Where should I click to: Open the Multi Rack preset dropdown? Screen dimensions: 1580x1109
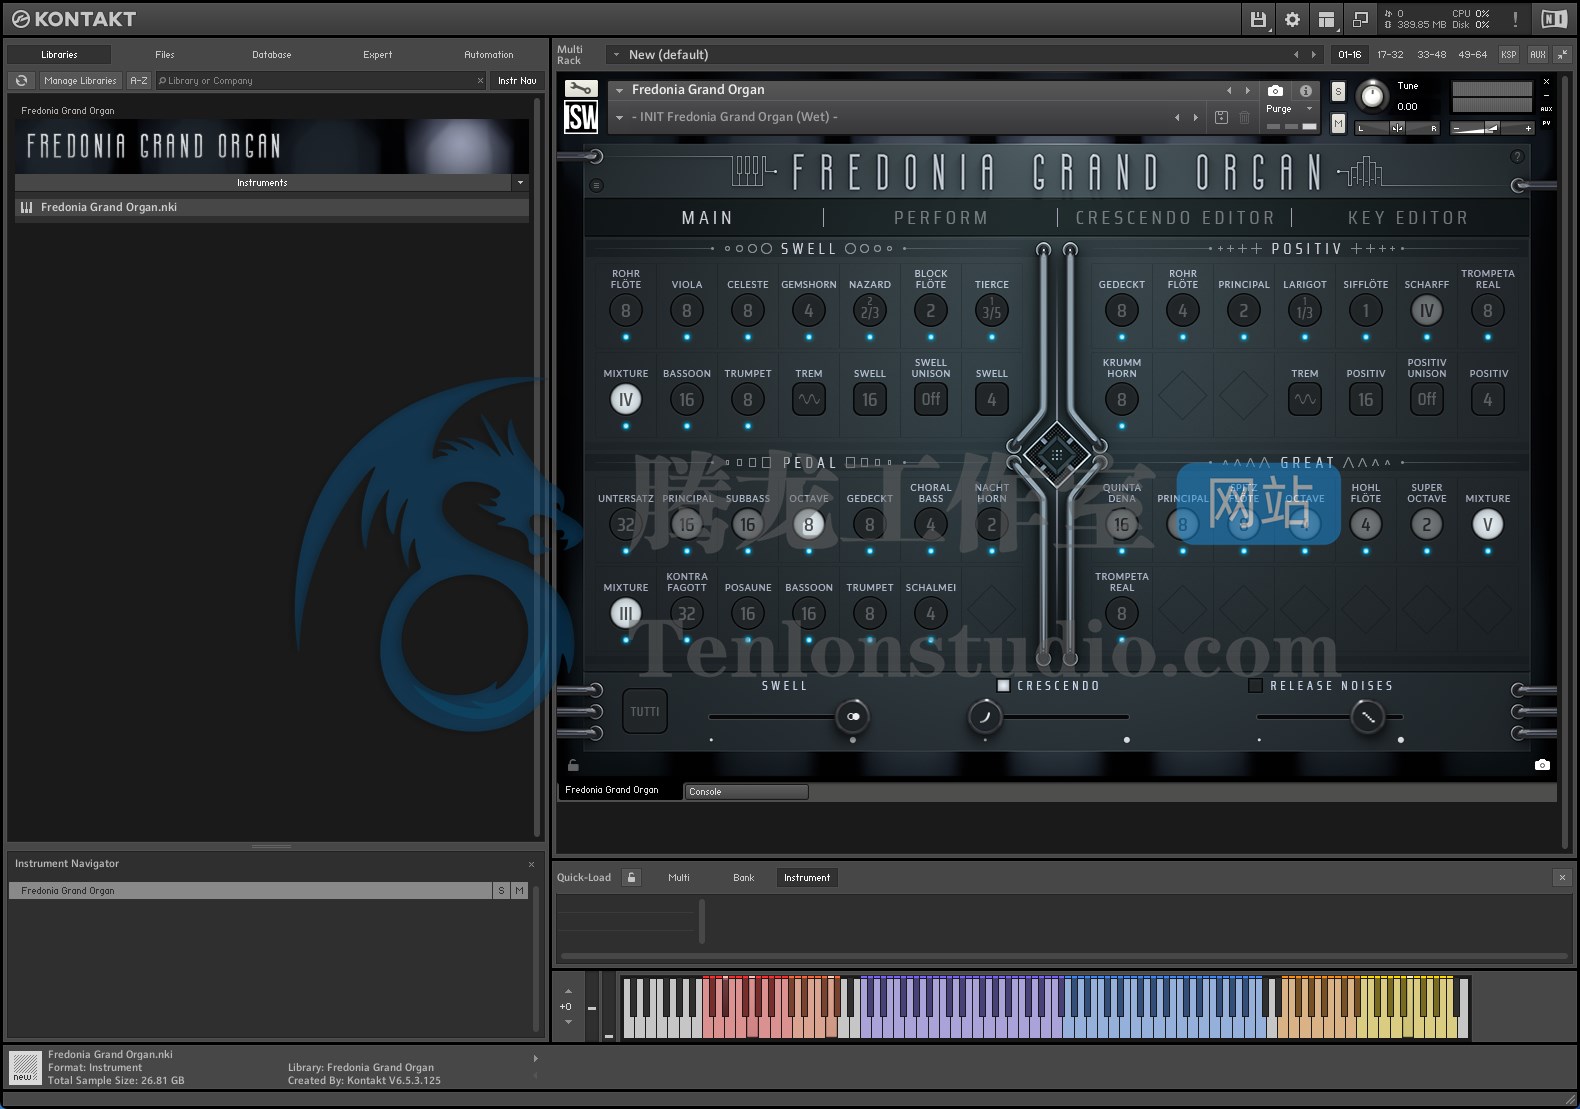tap(617, 55)
